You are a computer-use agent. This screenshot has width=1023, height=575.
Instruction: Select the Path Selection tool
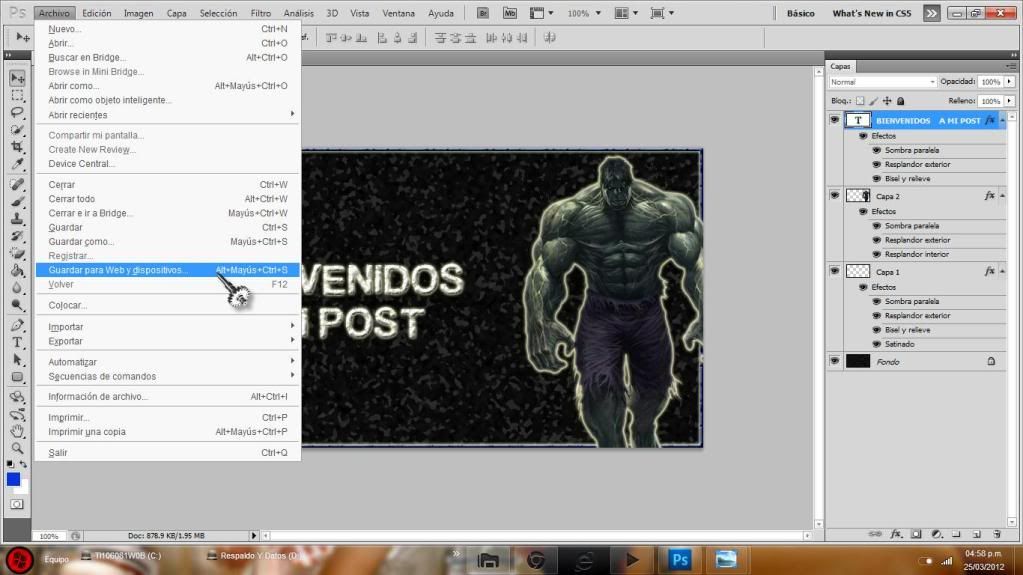tap(17, 360)
